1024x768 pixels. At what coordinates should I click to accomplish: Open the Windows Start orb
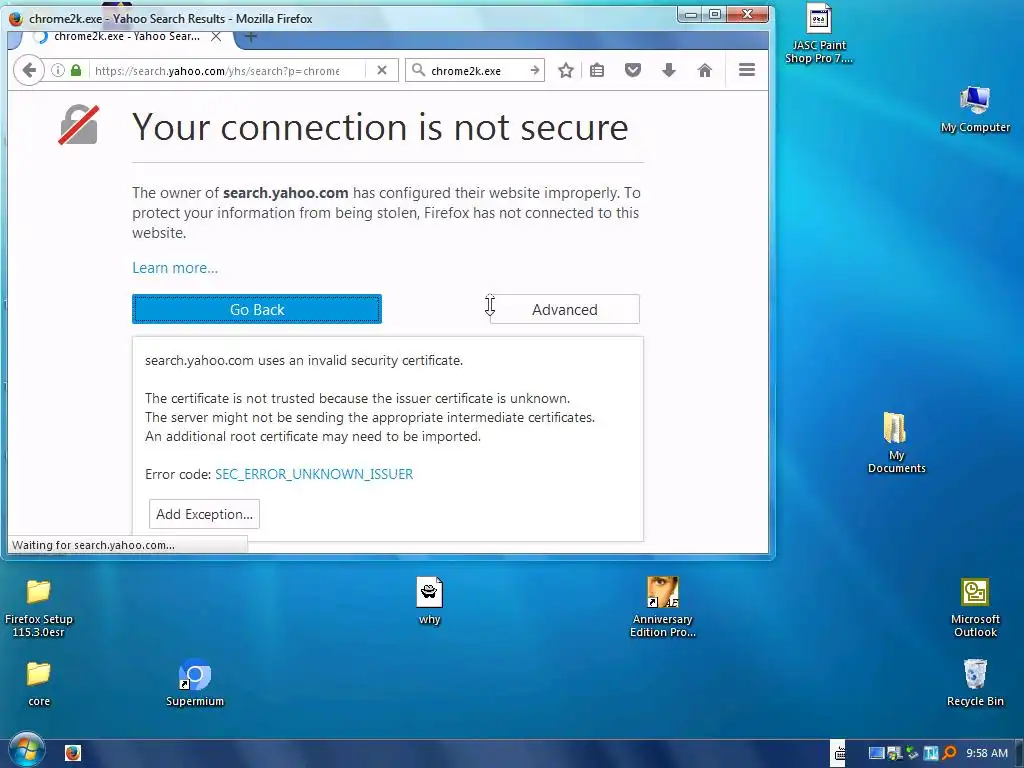click(x=27, y=750)
